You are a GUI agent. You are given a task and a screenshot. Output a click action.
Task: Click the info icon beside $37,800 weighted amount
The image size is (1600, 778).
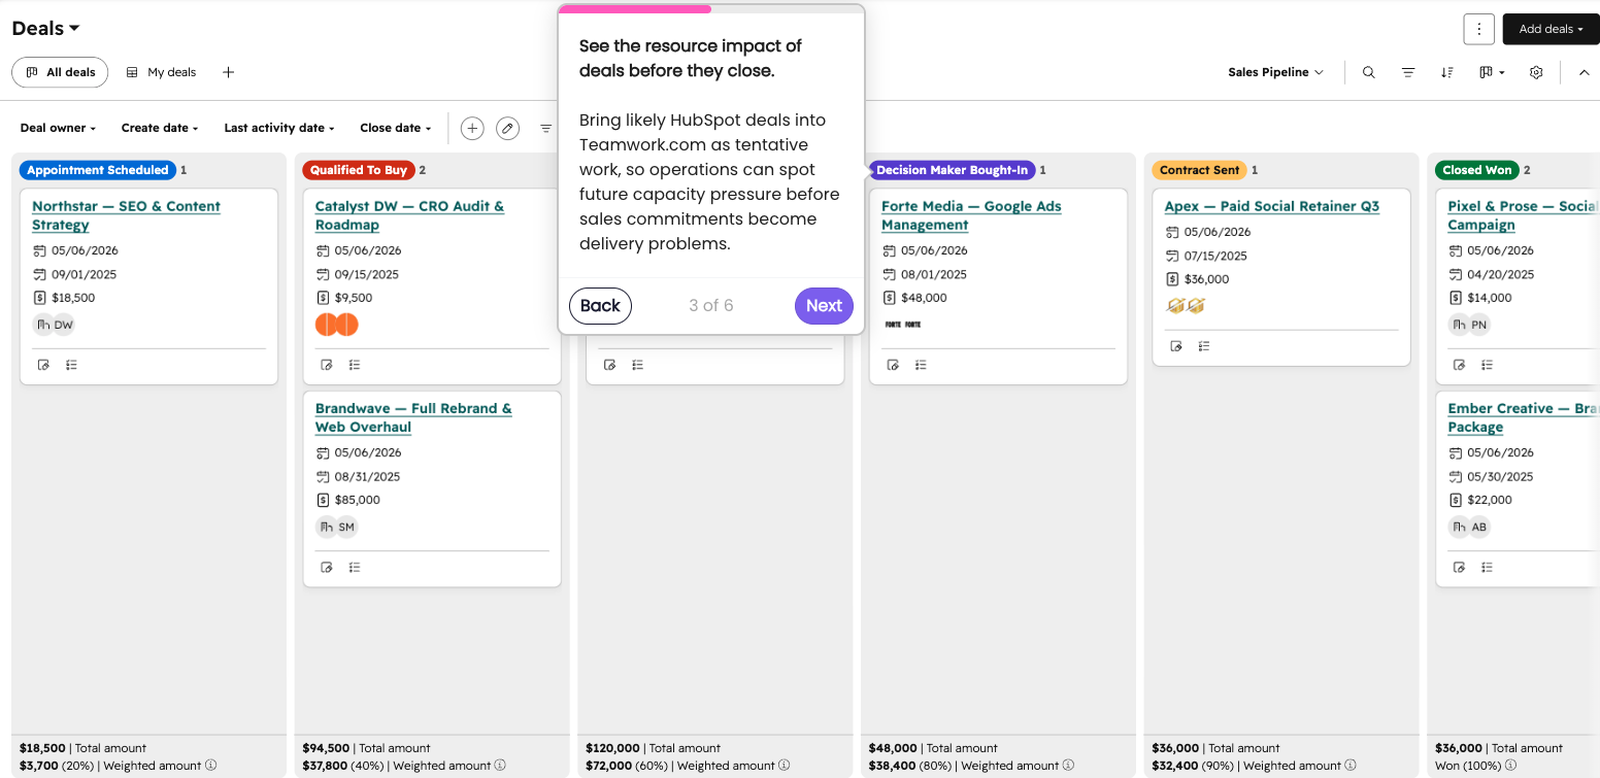click(x=500, y=765)
